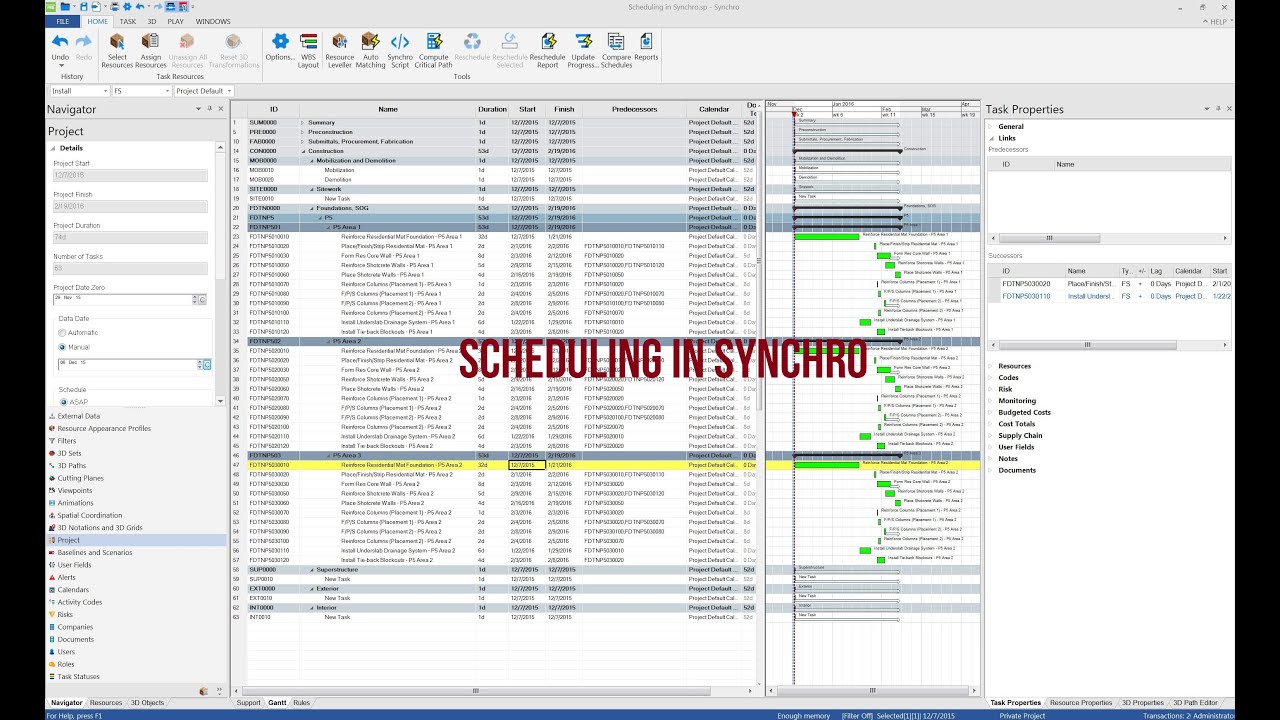
Task: Open Filters in the navigator list
Action: click(x=67, y=441)
